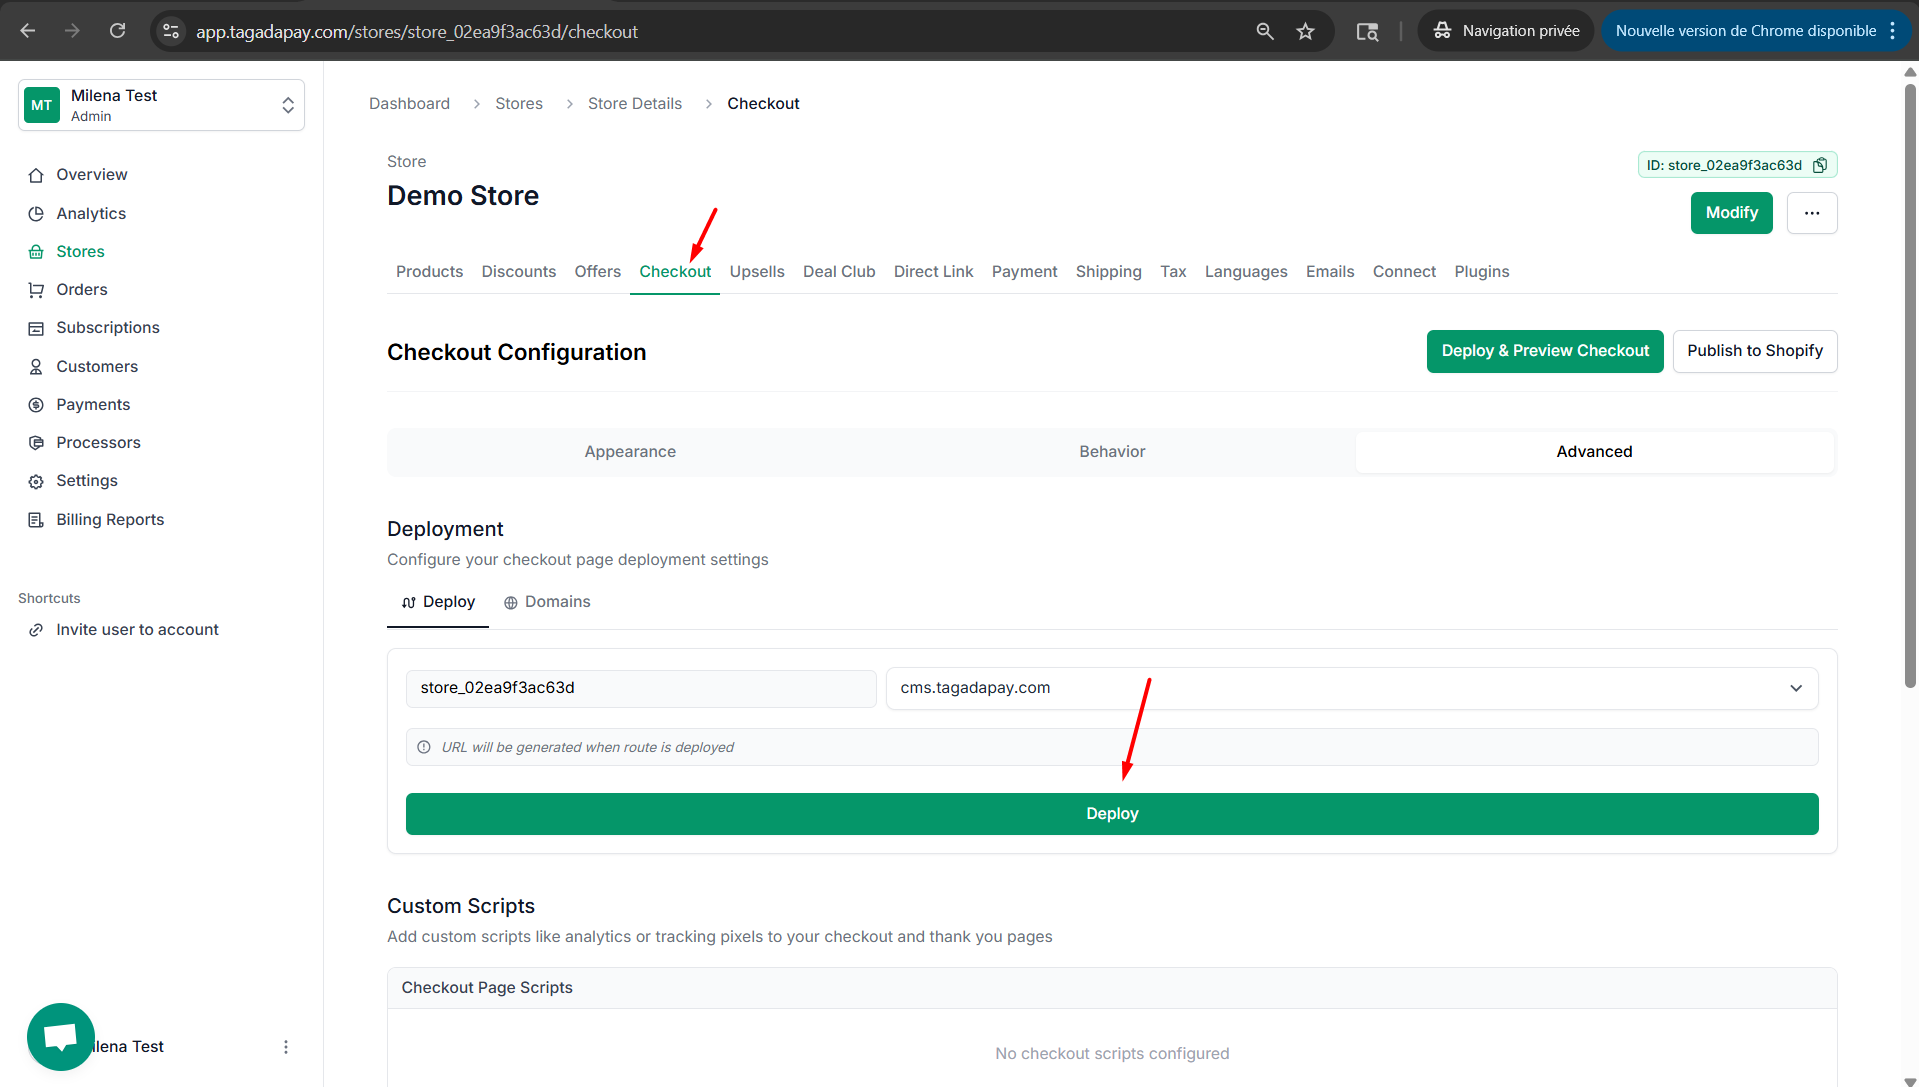Click the Subscriptions icon in sidebar
This screenshot has height=1087, width=1919.
tap(36, 328)
